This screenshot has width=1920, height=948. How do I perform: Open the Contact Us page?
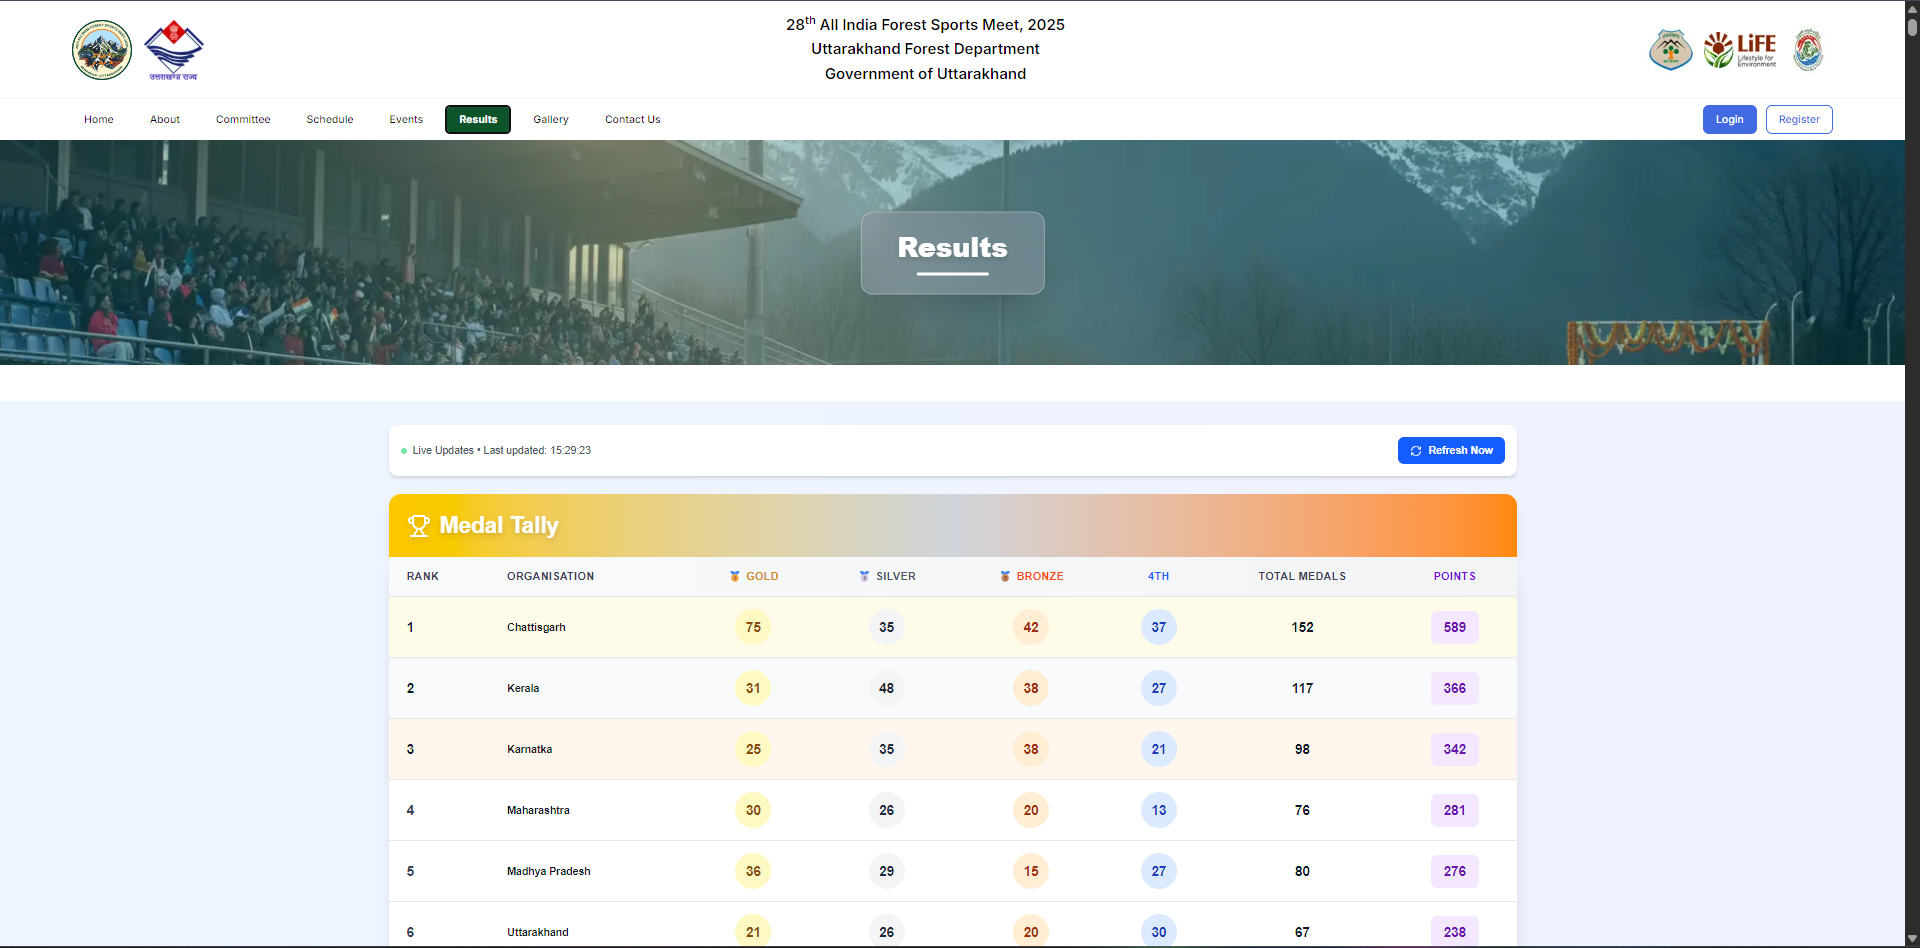pyautogui.click(x=633, y=119)
